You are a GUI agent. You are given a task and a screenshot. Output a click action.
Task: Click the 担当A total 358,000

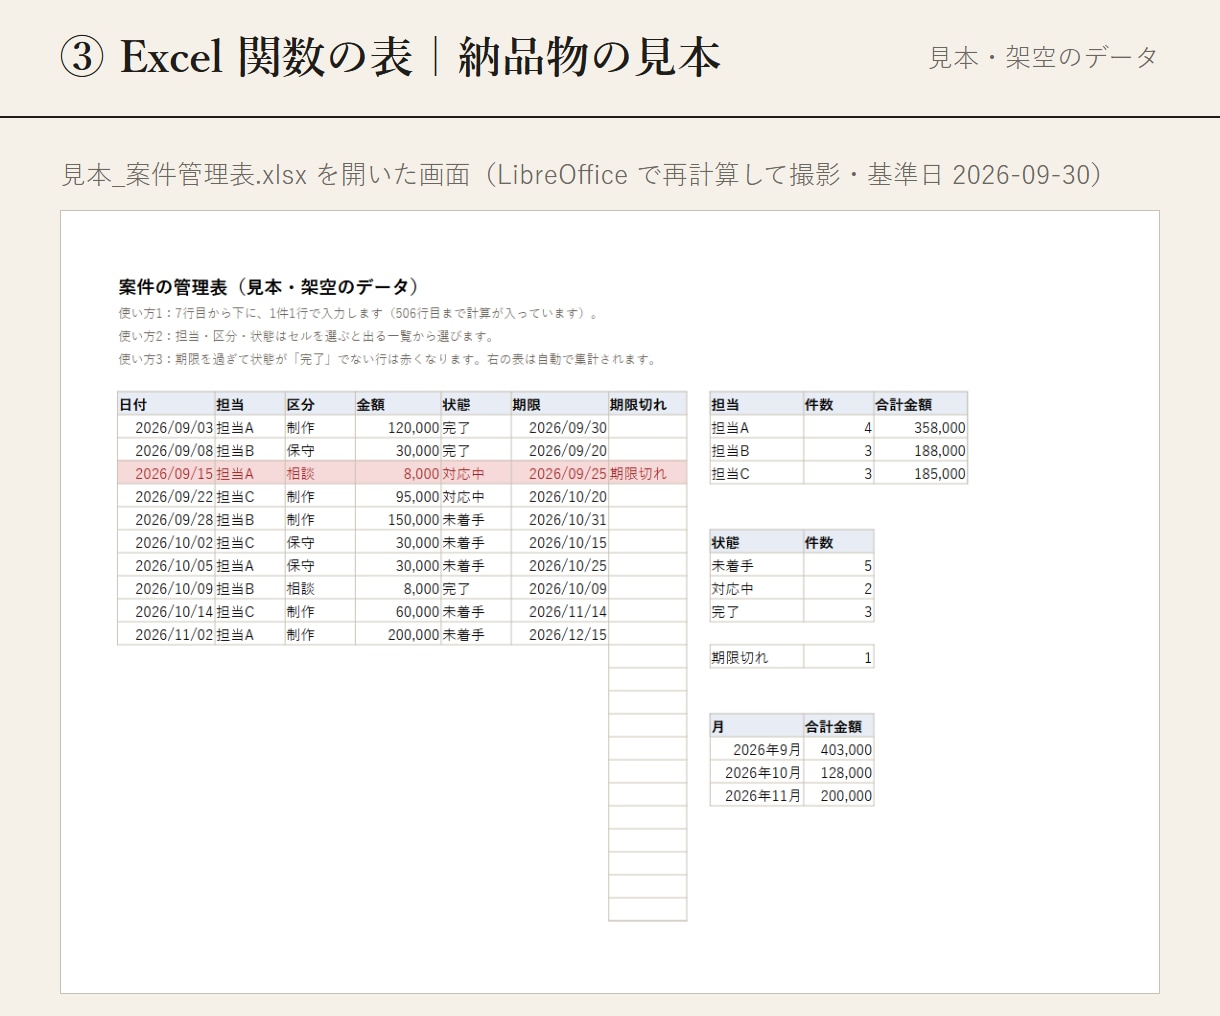pyautogui.click(x=921, y=427)
